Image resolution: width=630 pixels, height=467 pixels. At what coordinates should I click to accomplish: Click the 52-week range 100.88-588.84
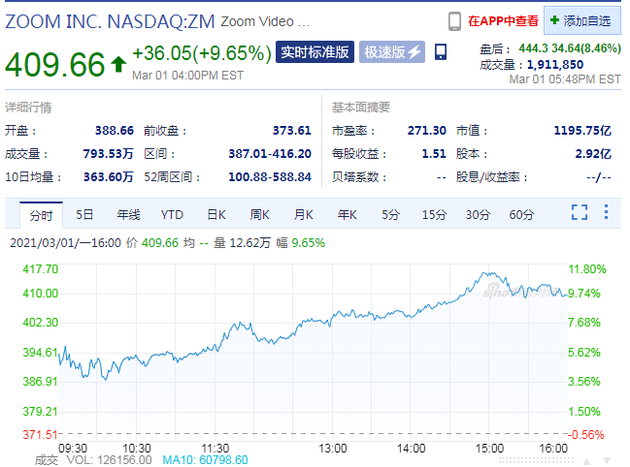pyautogui.click(x=270, y=177)
